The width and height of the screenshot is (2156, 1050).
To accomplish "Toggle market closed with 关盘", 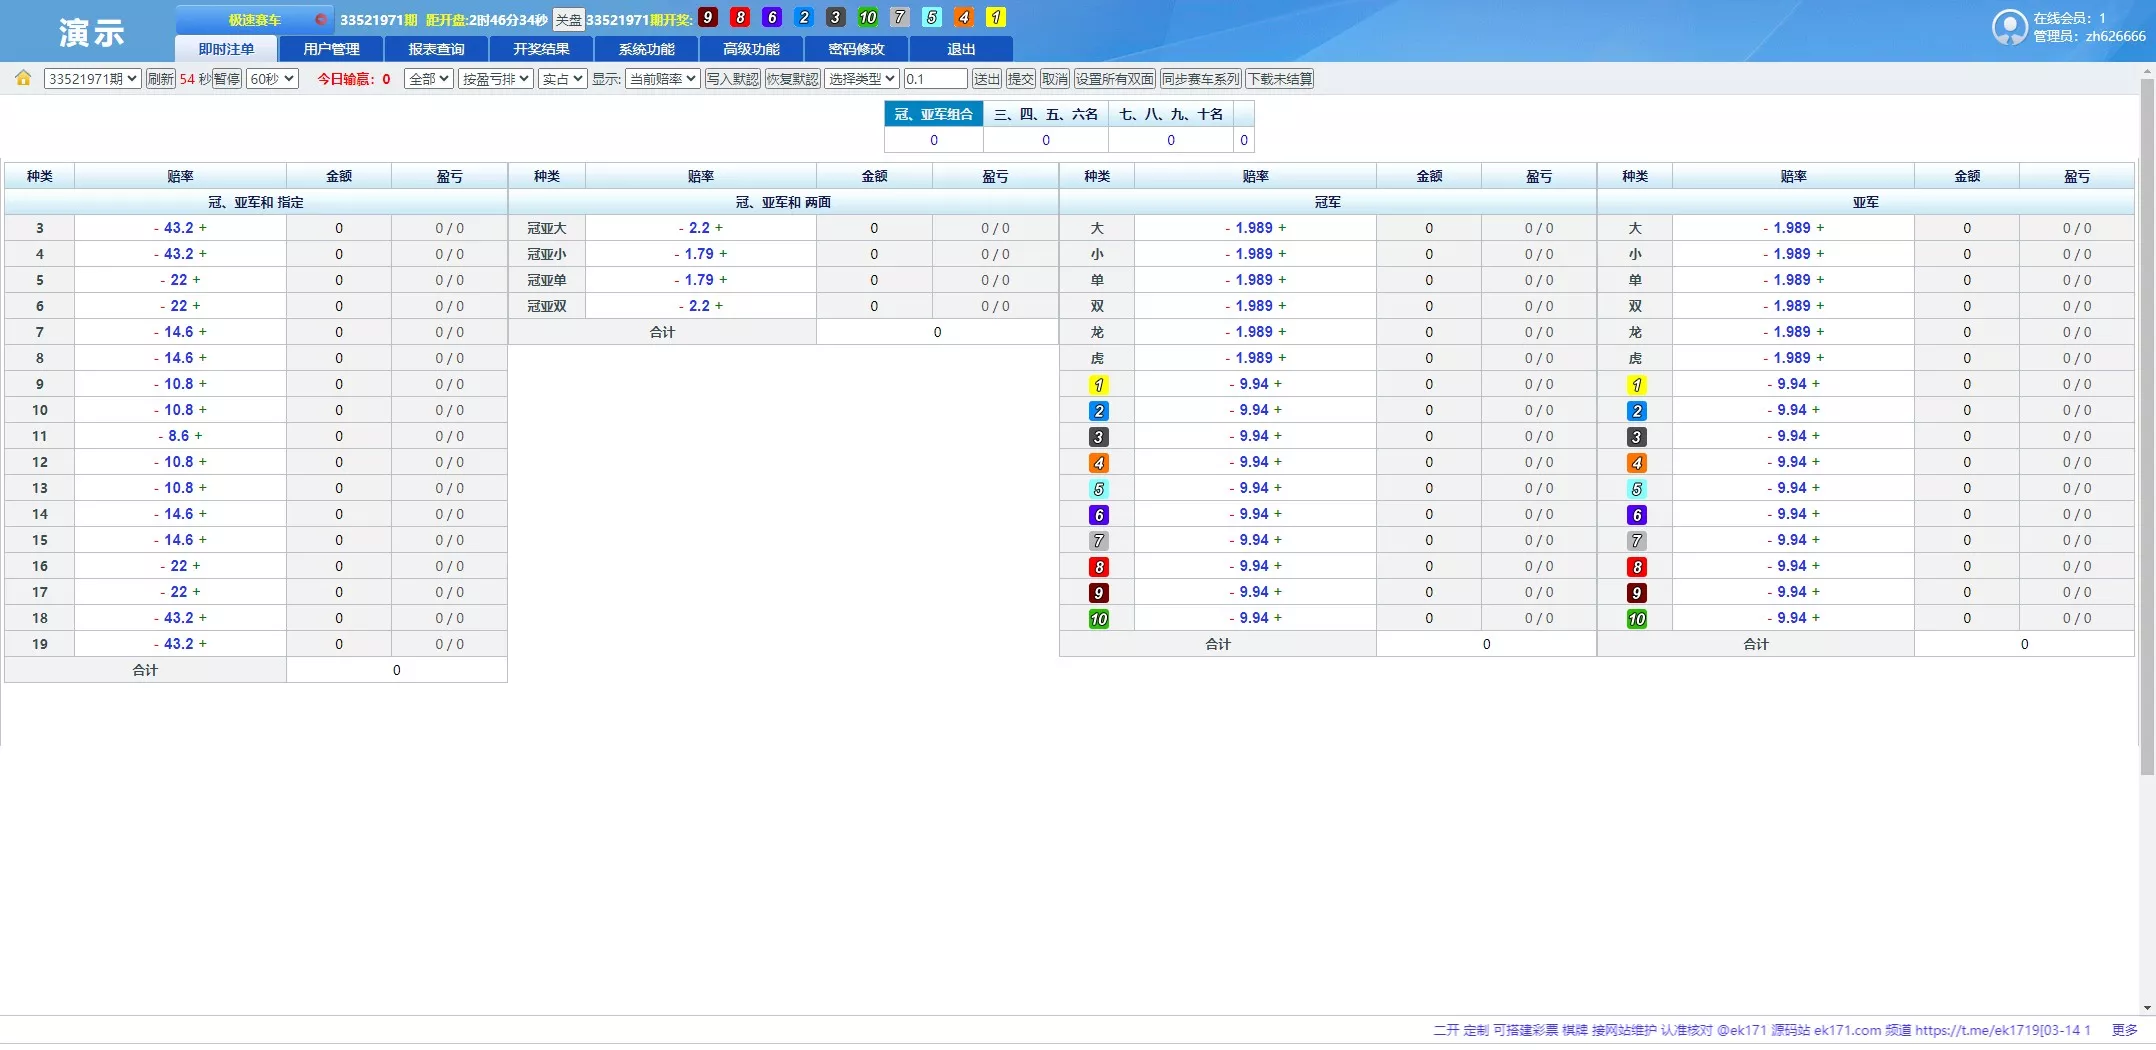I will tap(568, 20).
